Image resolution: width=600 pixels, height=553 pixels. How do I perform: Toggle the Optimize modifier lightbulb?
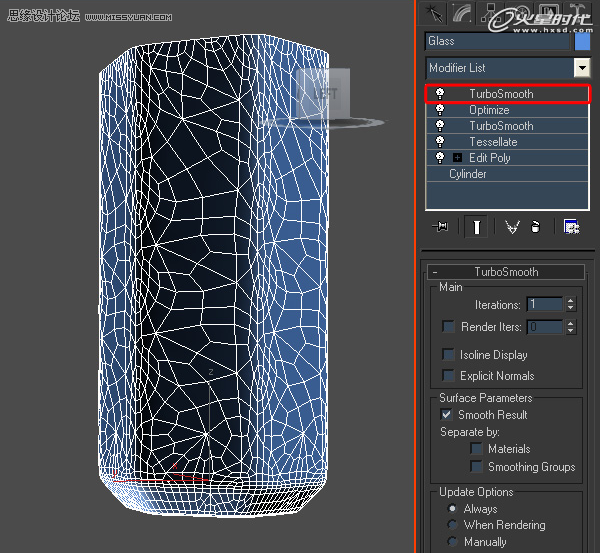coord(440,110)
